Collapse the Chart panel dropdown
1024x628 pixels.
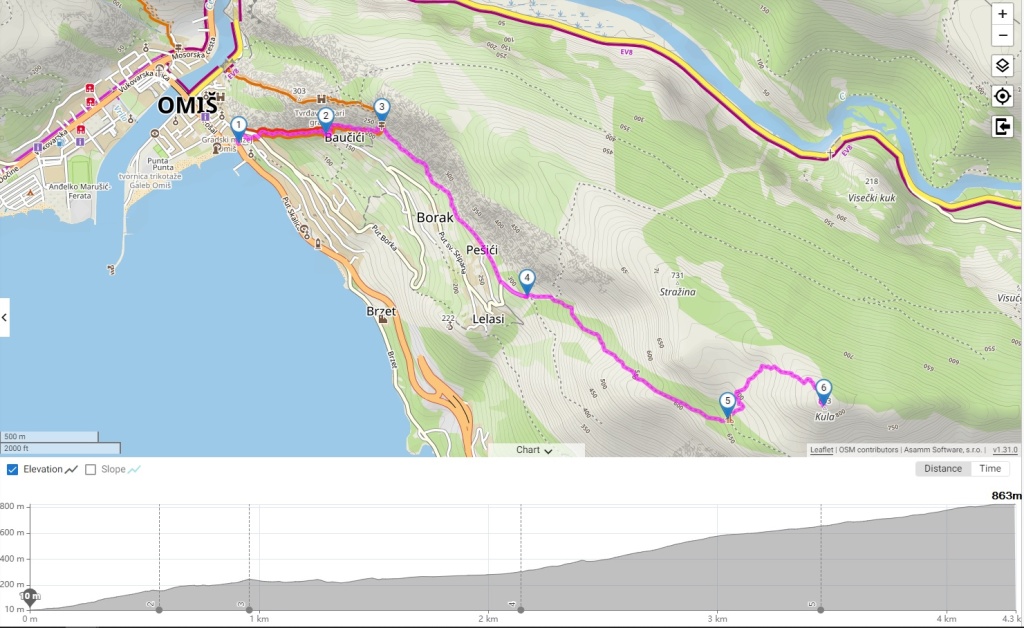point(535,450)
